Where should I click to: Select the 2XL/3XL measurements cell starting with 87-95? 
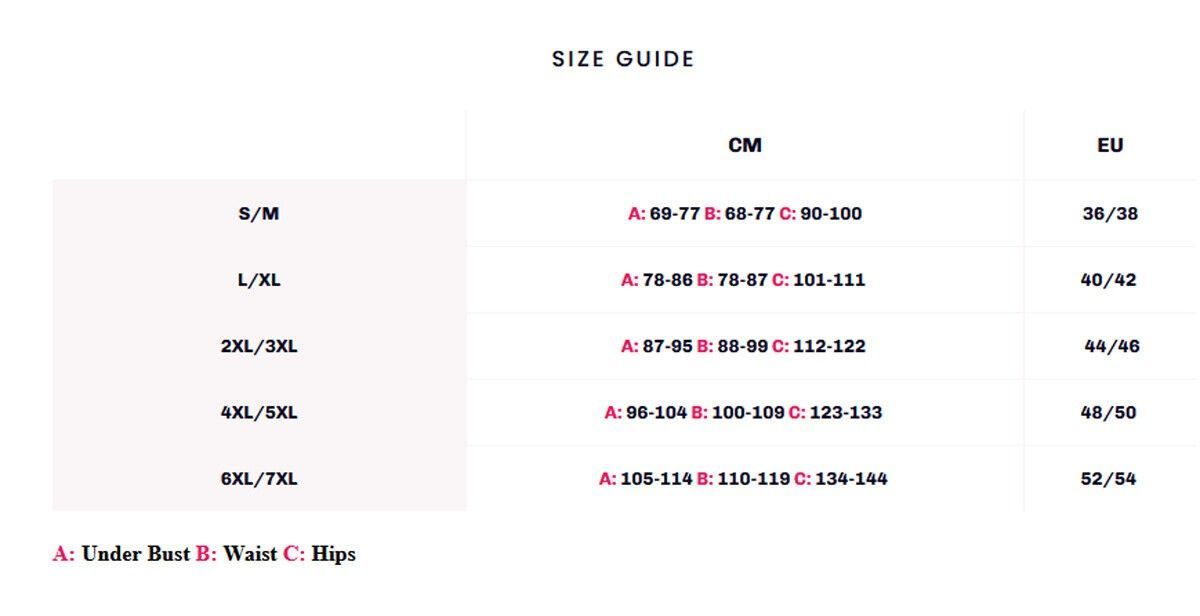point(743,346)
